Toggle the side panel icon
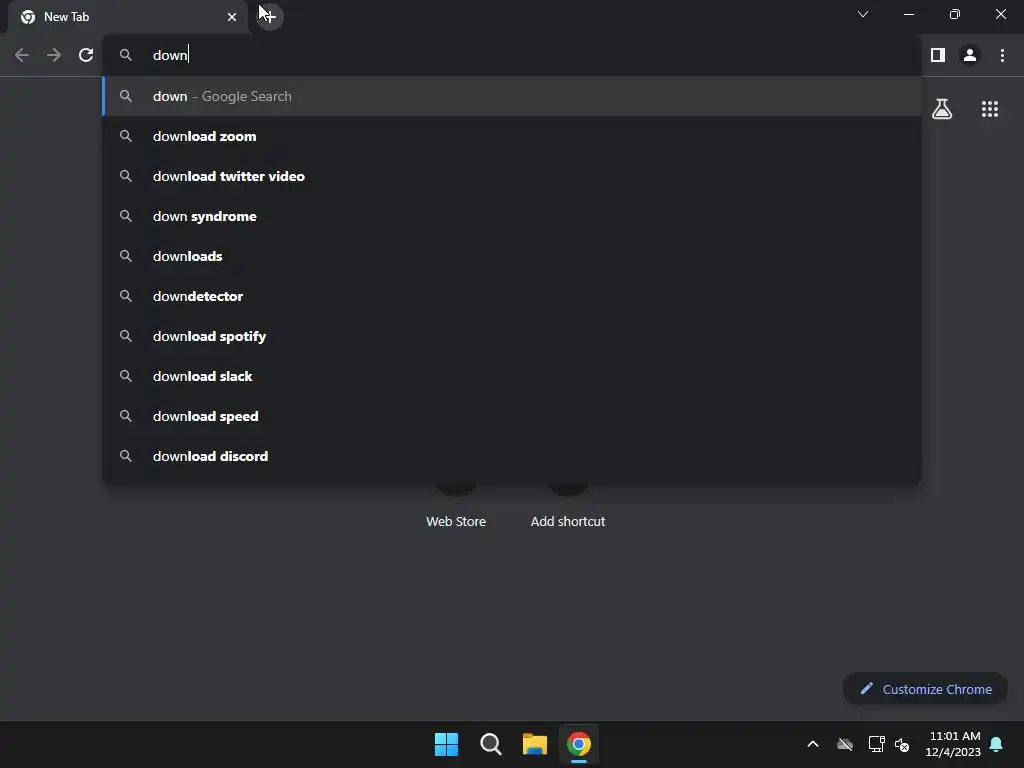This screenshot has width=1024, height=768. coord(938,56)
